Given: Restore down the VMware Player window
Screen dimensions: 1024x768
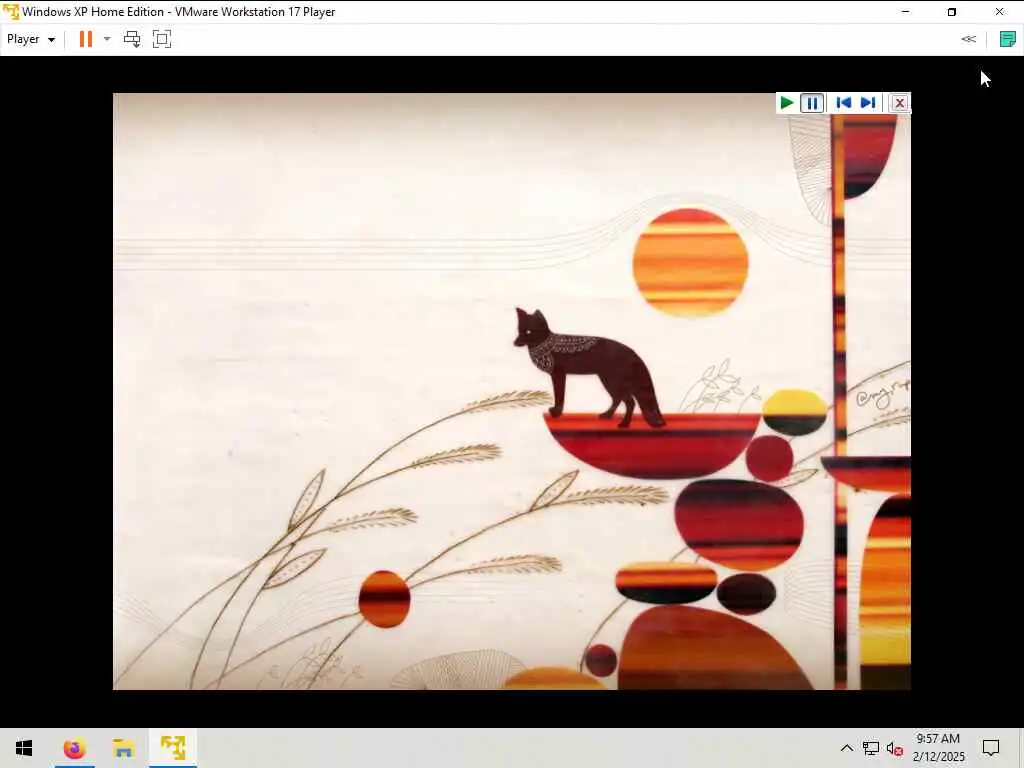Looking at the screenshot, I should click(952, 12).
